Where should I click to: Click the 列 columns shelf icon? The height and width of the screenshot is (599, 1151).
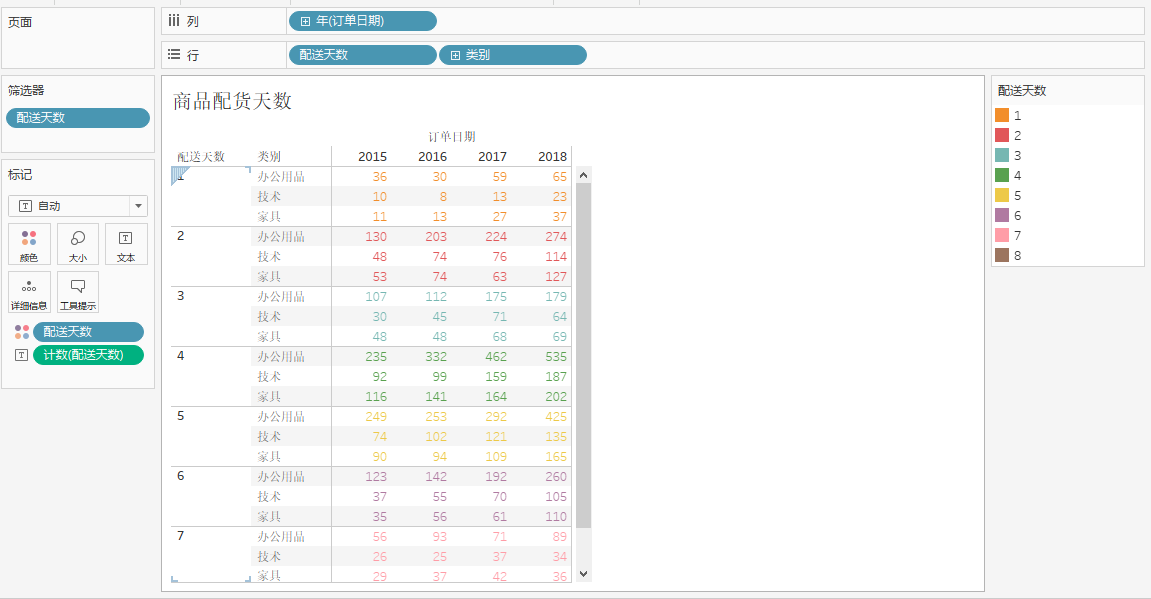click(174, 21)
